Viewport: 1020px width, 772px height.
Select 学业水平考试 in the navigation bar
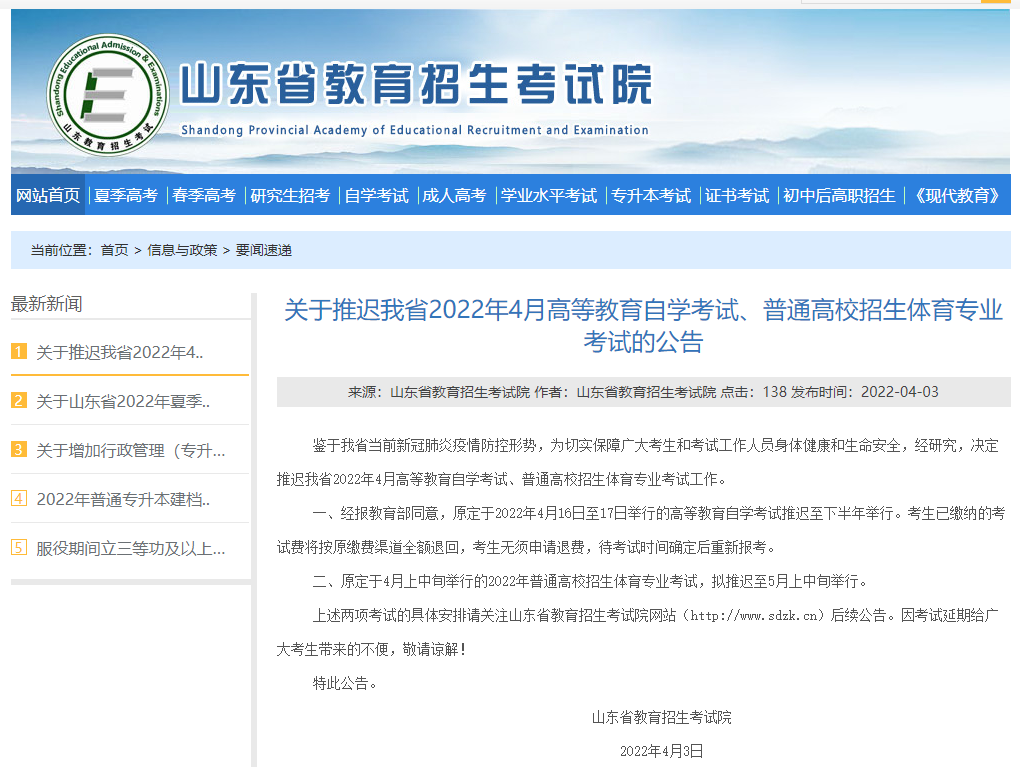(x=549, y=196)
